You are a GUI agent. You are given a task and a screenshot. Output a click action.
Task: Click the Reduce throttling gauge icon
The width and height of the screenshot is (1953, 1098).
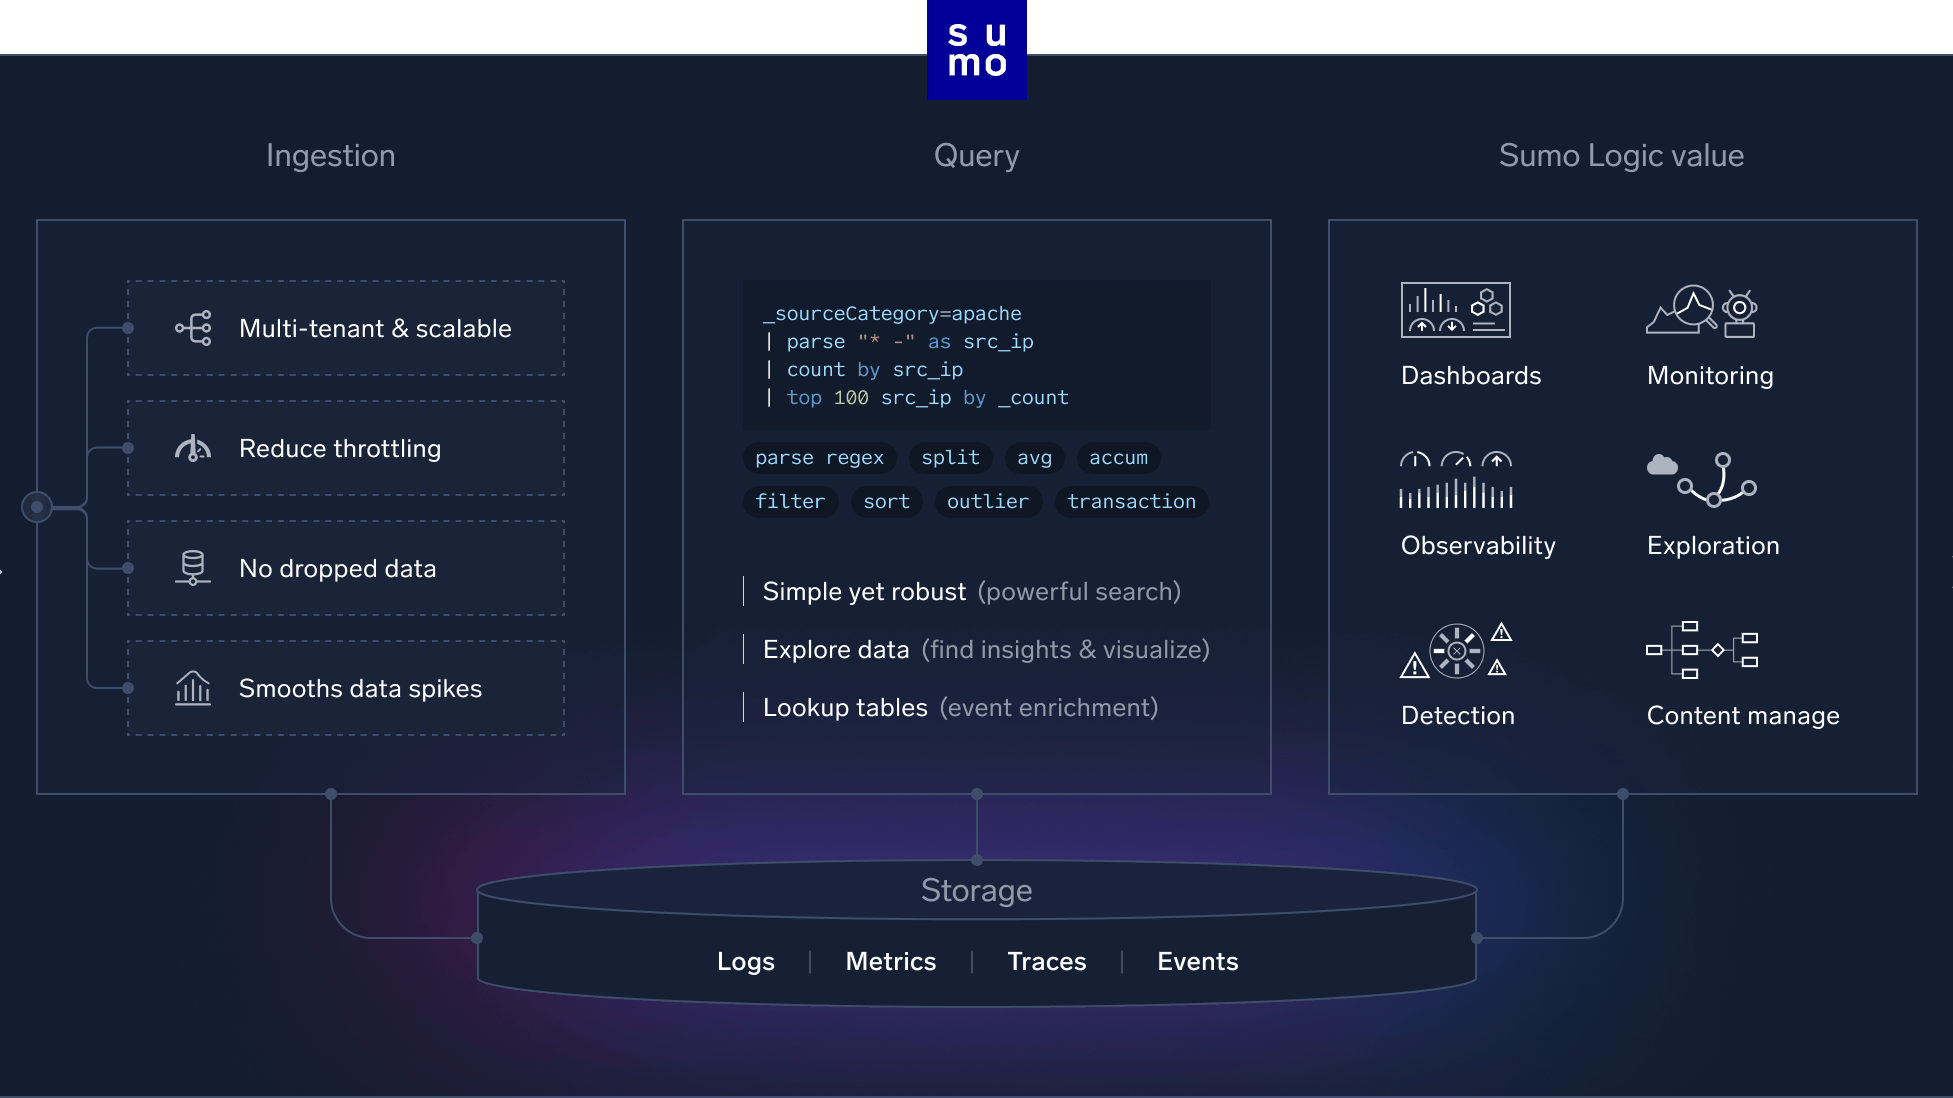193,448
